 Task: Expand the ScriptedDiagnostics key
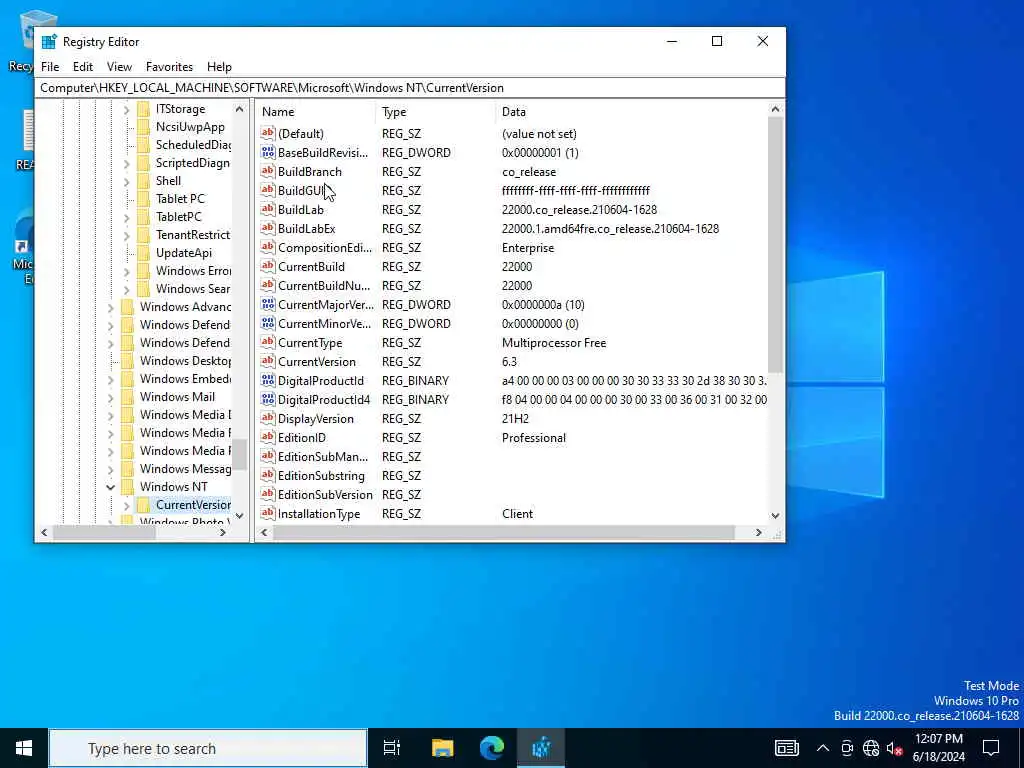[127, 163]
